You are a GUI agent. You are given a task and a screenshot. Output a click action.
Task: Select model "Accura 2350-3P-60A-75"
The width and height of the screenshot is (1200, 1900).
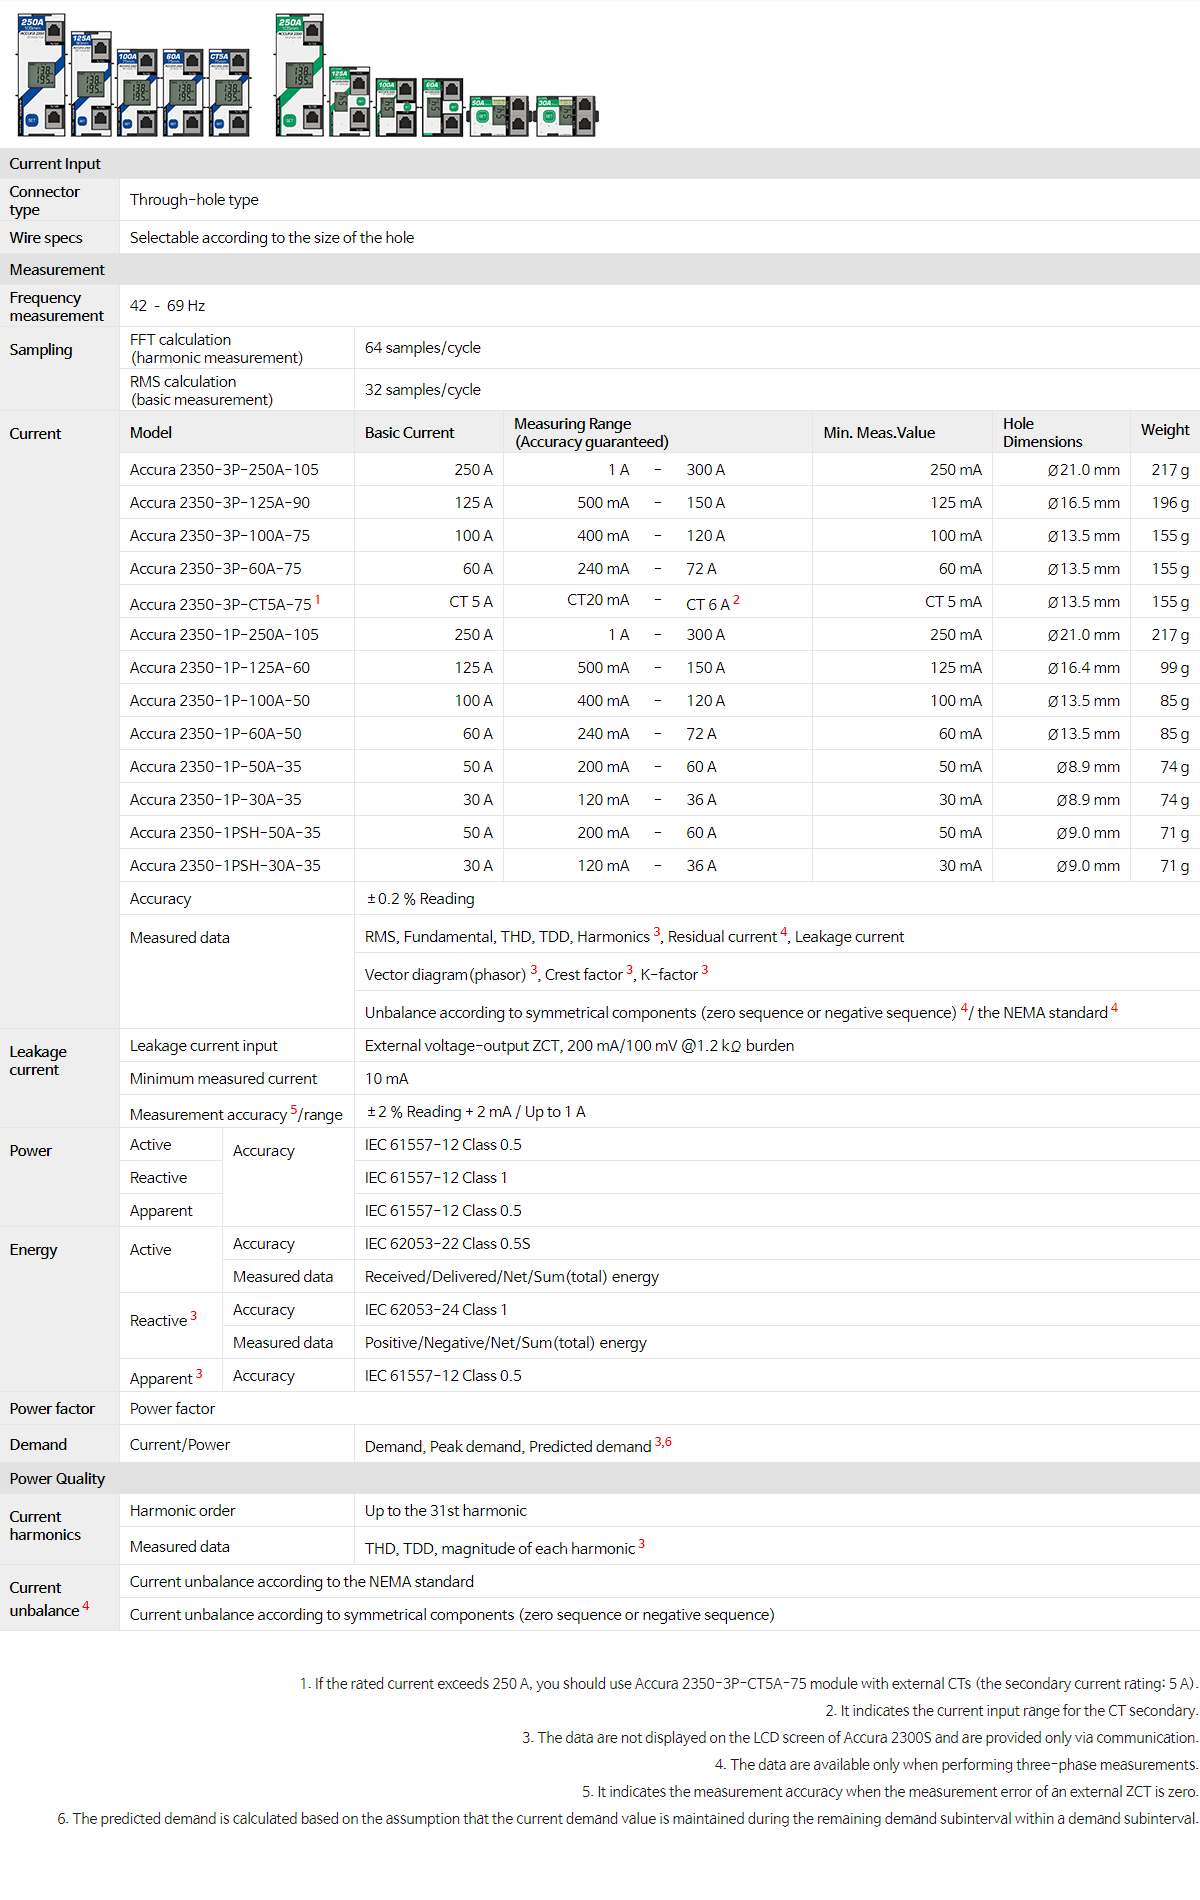(216, 569)
